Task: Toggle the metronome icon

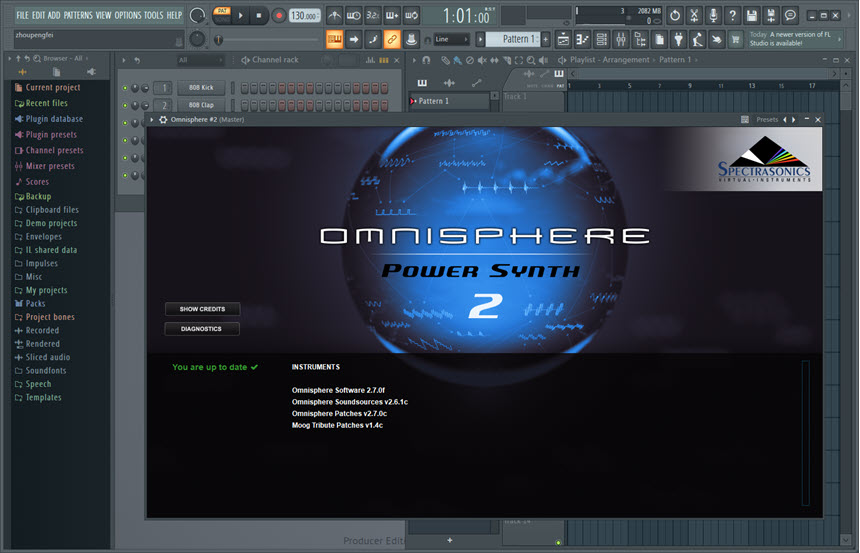Action: pos(335,15)
